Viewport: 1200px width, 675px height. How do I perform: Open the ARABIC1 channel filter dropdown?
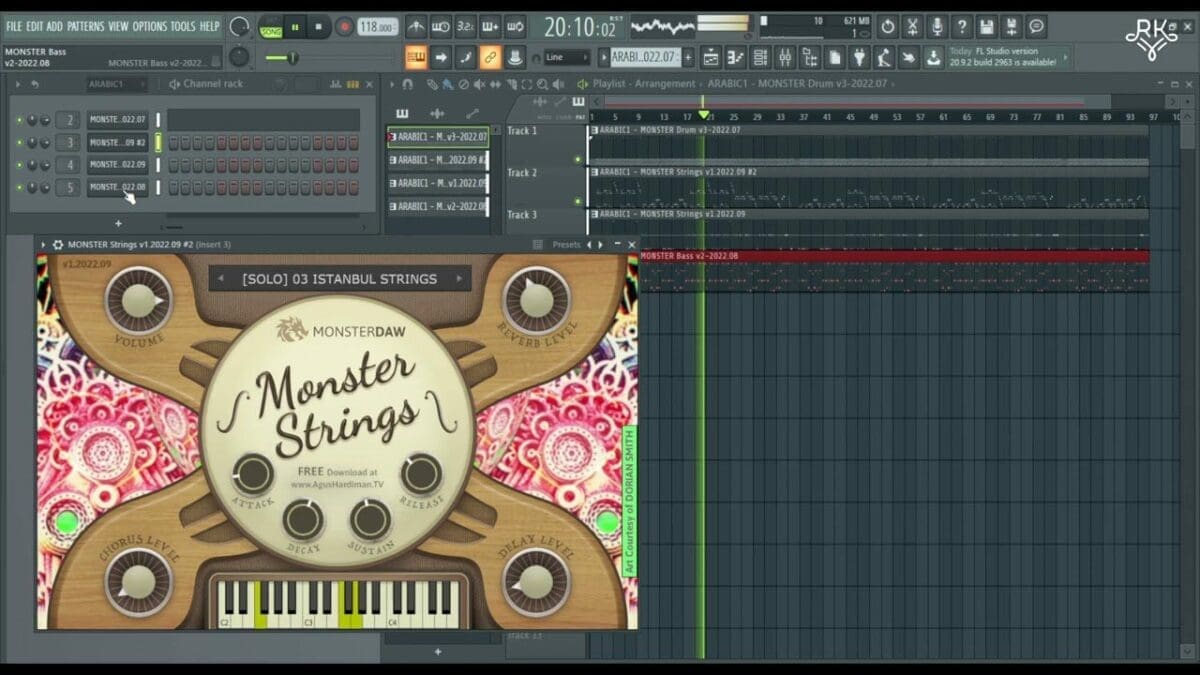coord(119,84)
